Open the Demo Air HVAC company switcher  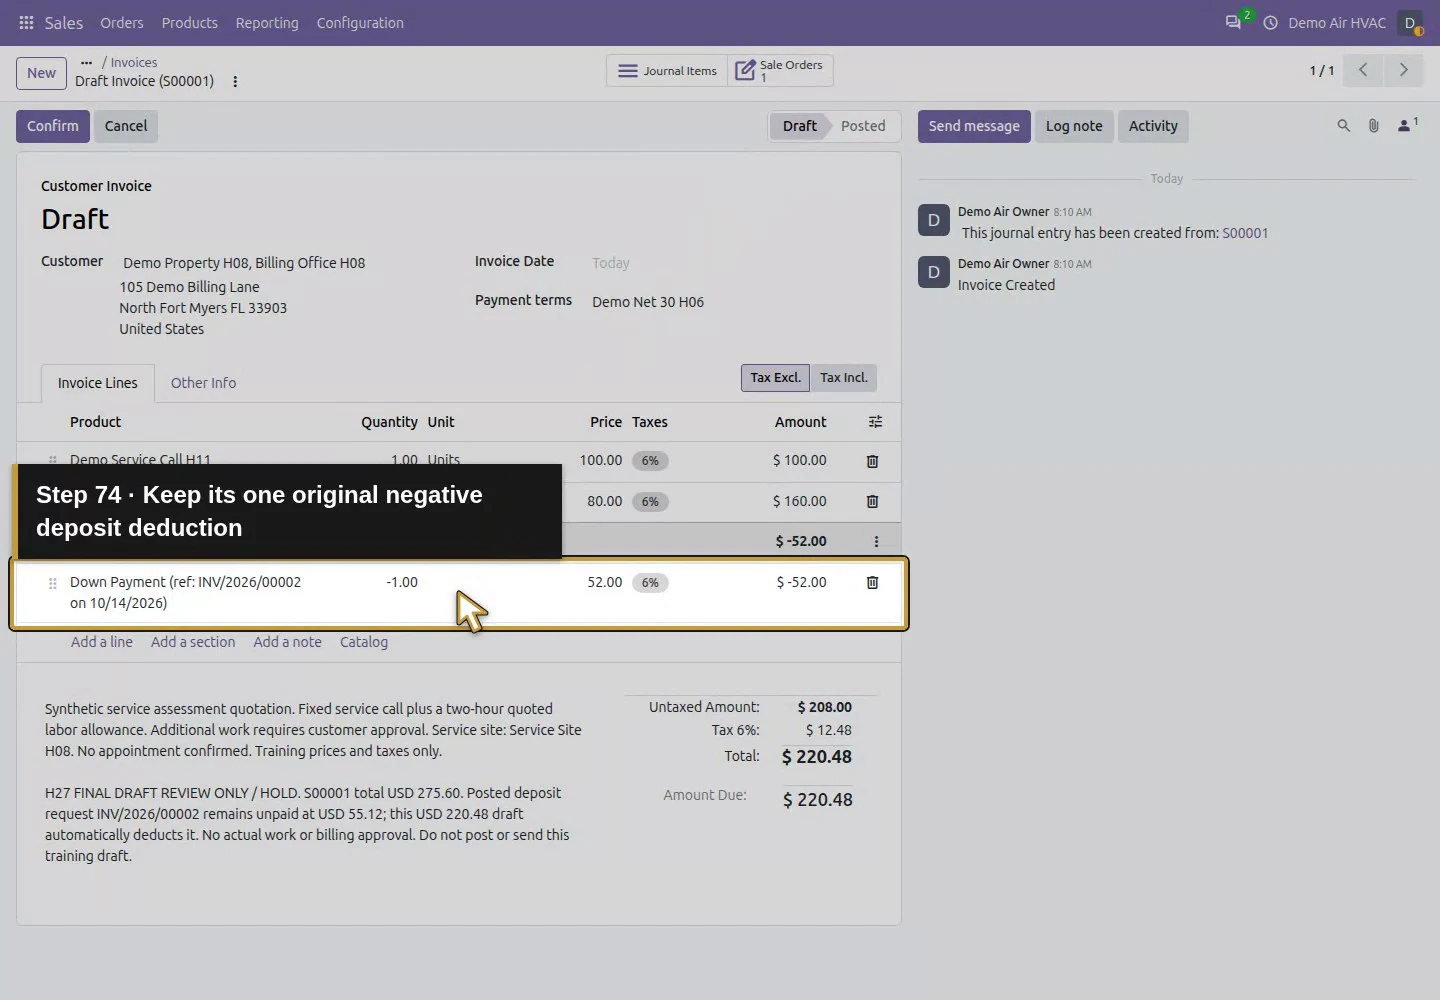(1337, 23)
